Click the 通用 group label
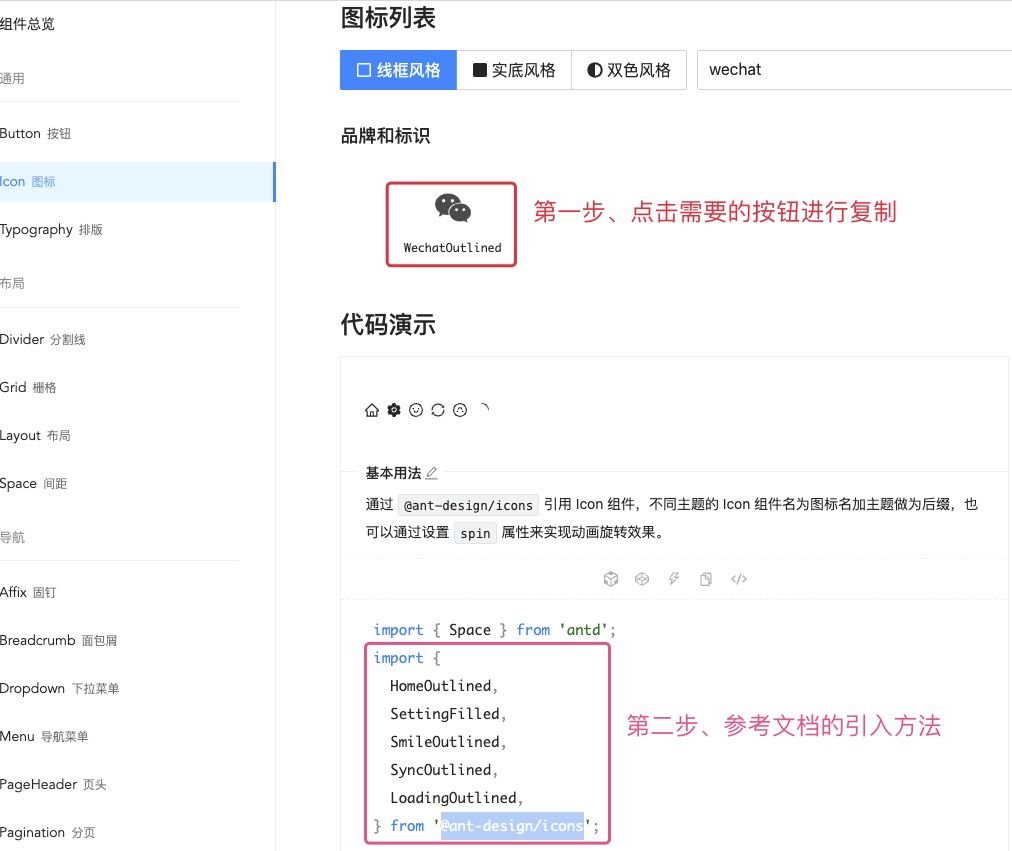This screenshot has width=1012, height=851. pos(12,79)
